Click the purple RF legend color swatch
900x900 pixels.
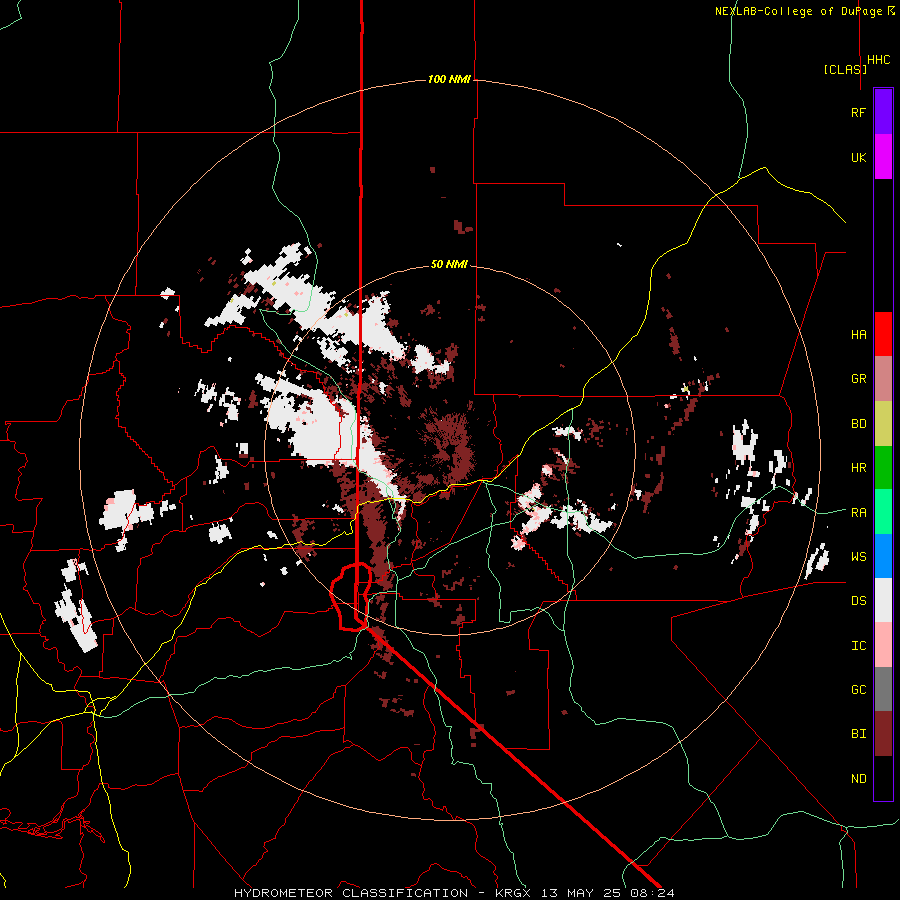point(883,112)
